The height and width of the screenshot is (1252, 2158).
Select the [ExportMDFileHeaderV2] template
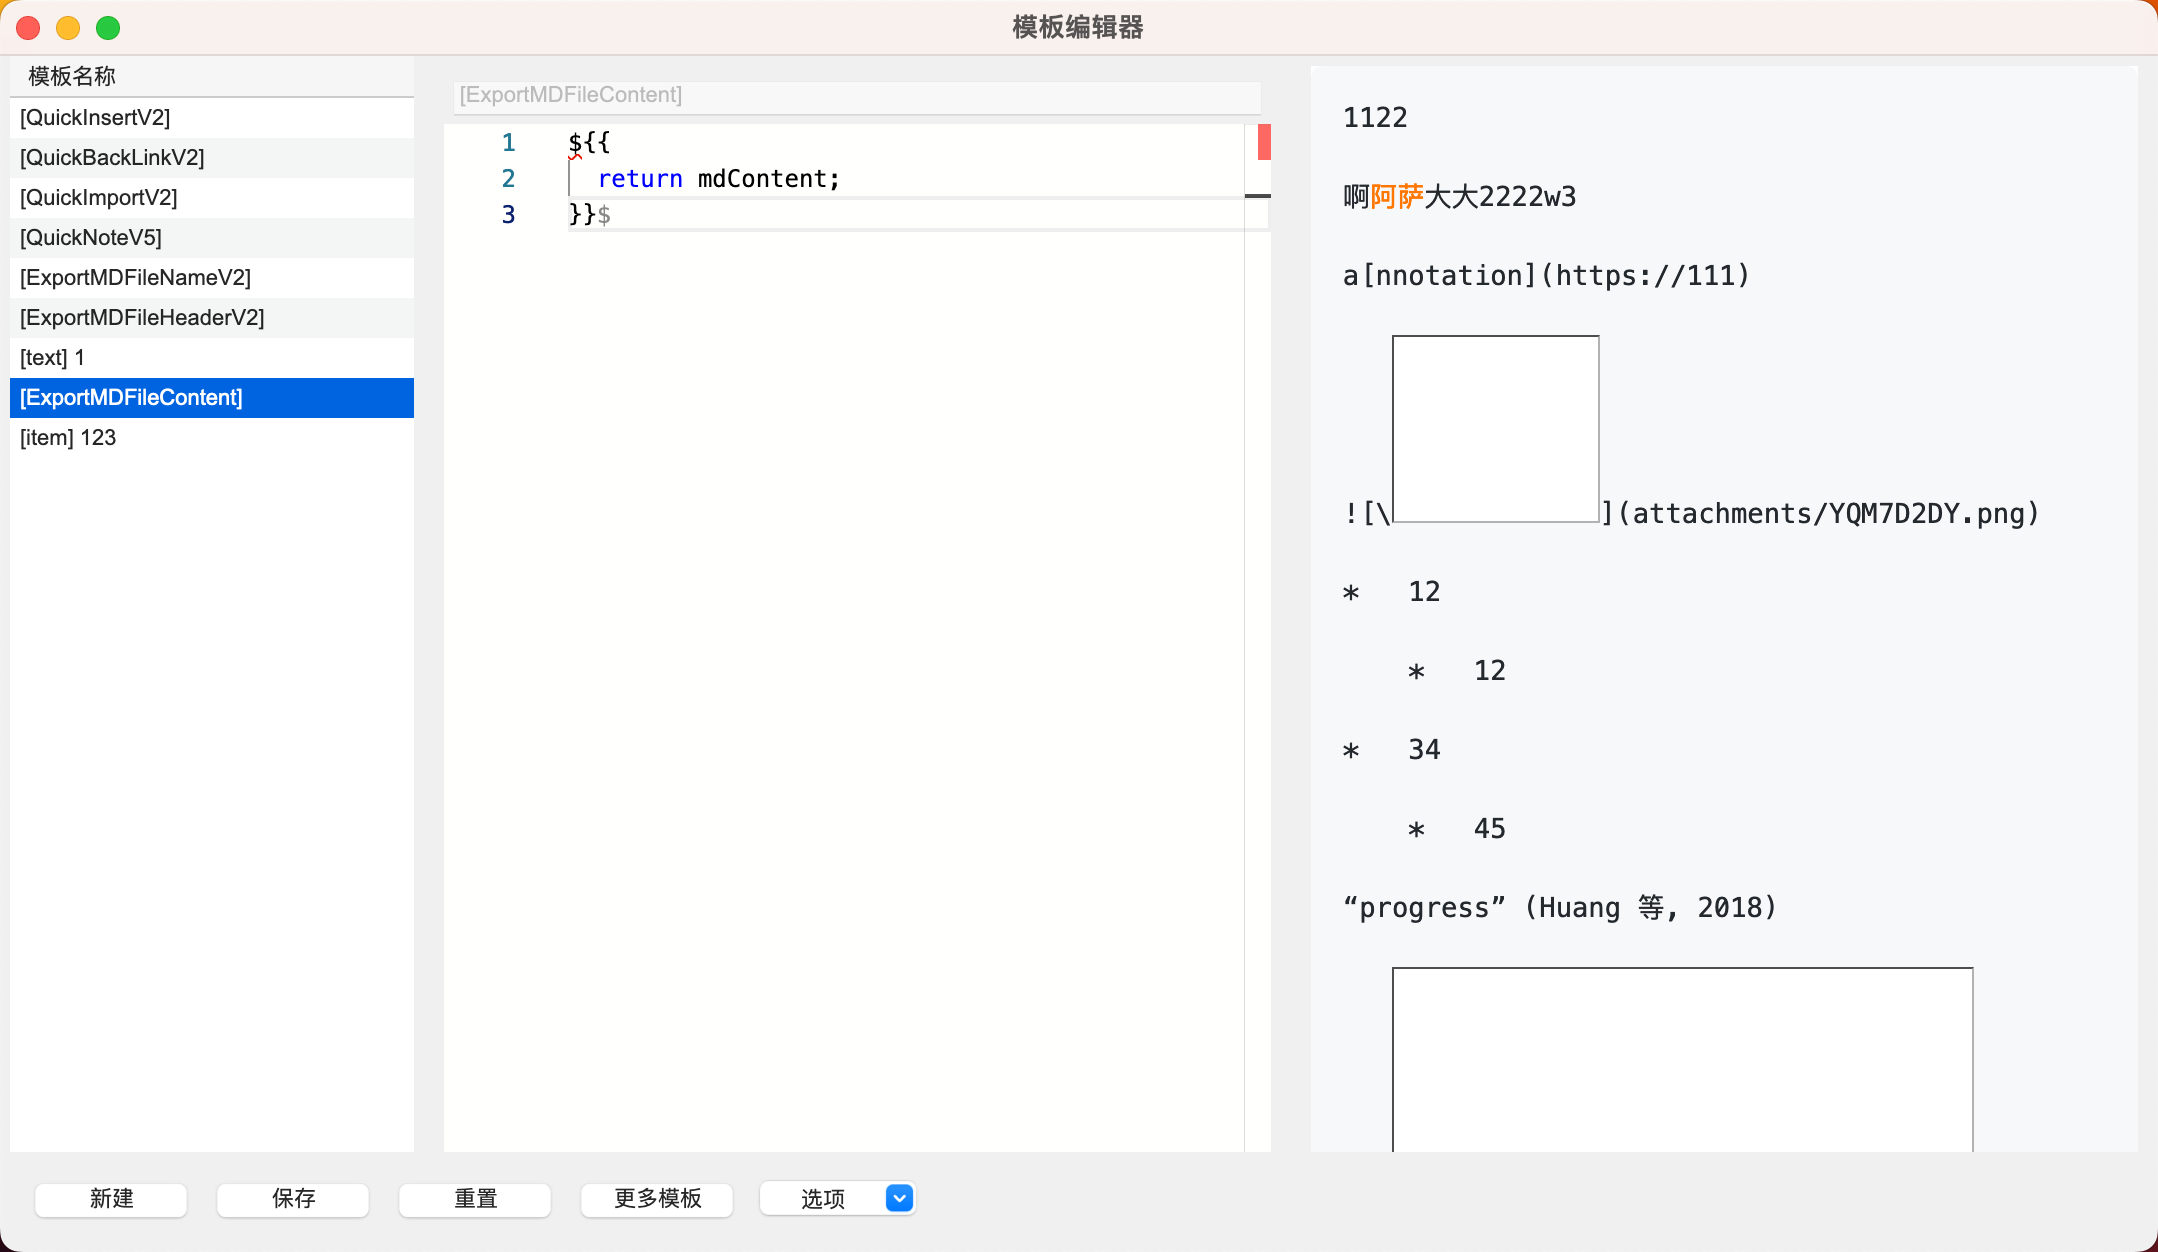click(x=141, y=317)
